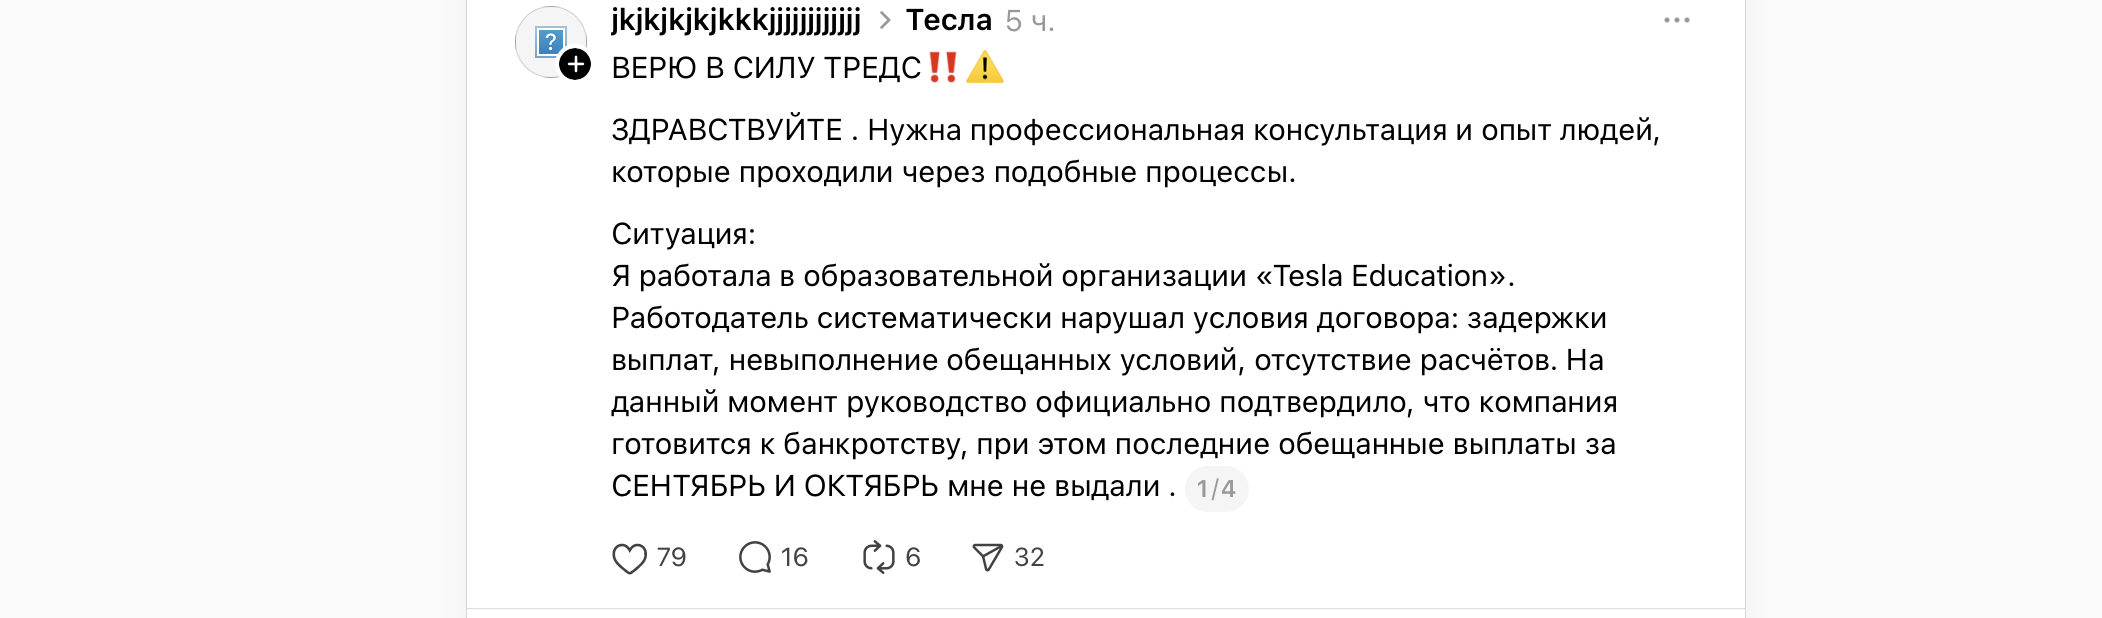Click the 6 reposts count

(x=912, y=557)
